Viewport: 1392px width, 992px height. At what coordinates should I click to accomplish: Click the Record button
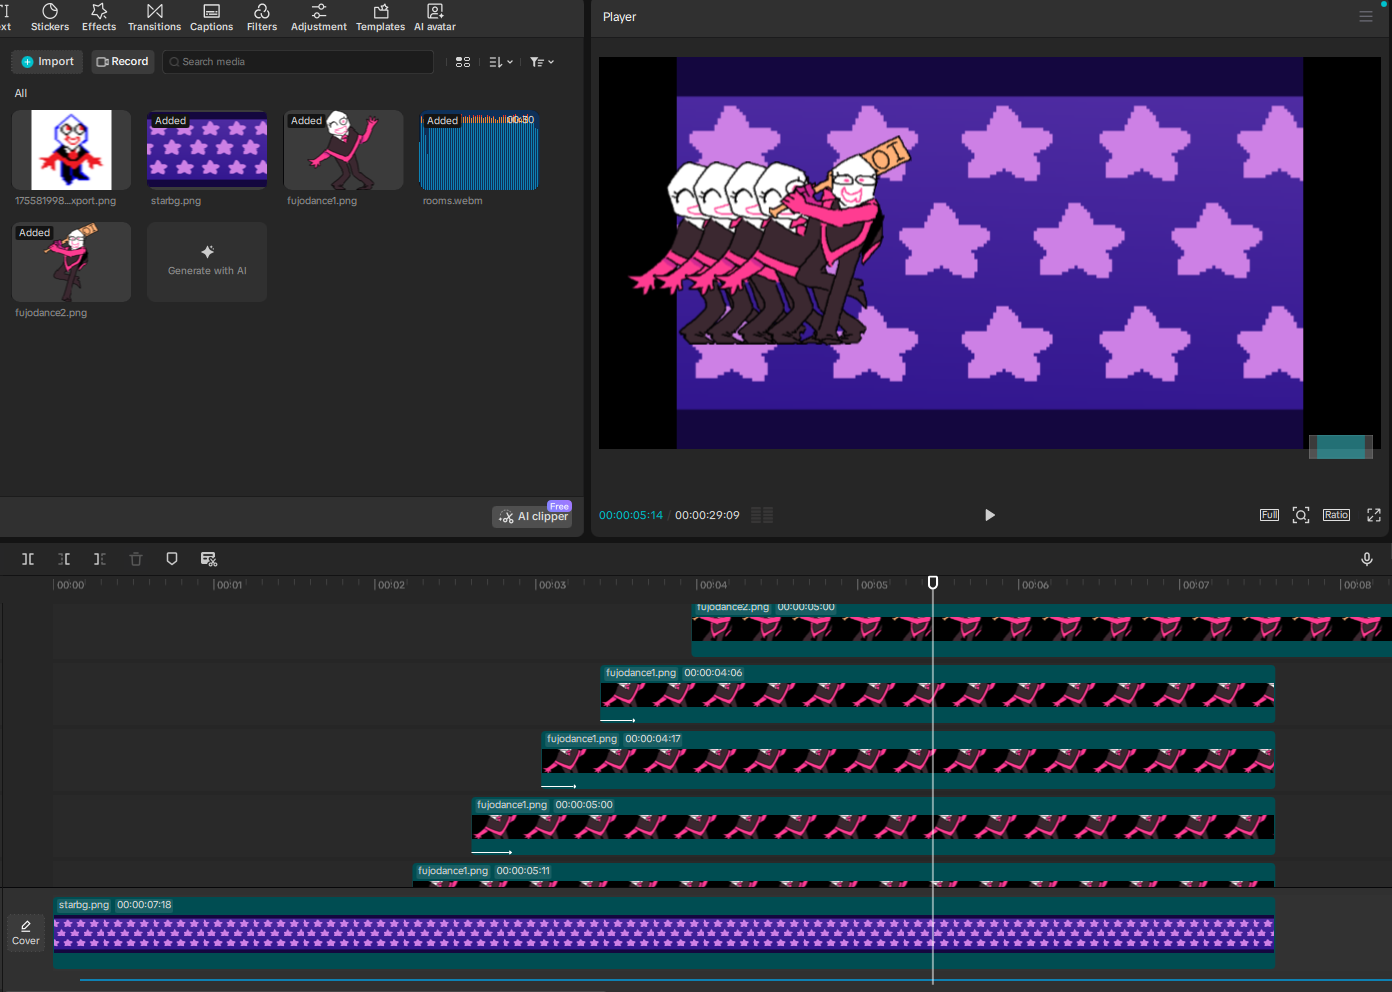(x=123, y=62)
